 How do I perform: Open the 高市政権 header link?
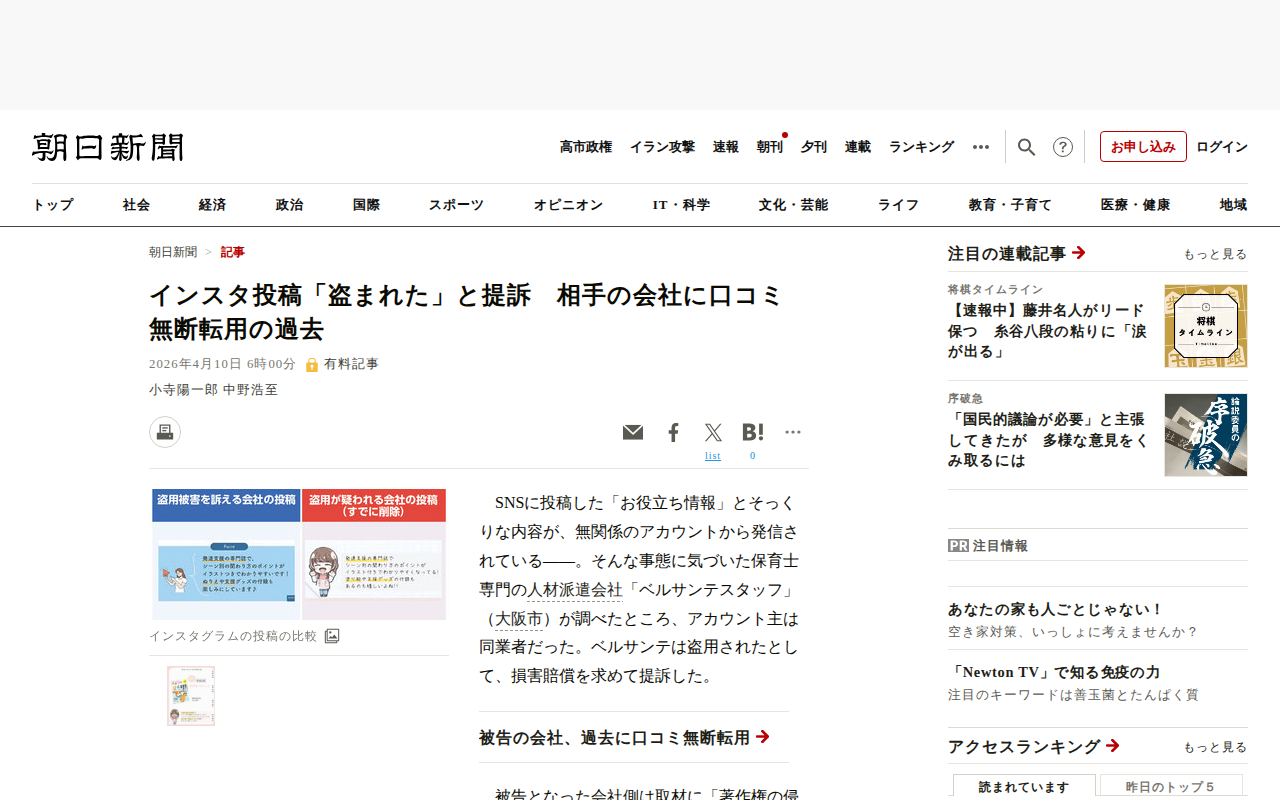click(x=586, y=147)
